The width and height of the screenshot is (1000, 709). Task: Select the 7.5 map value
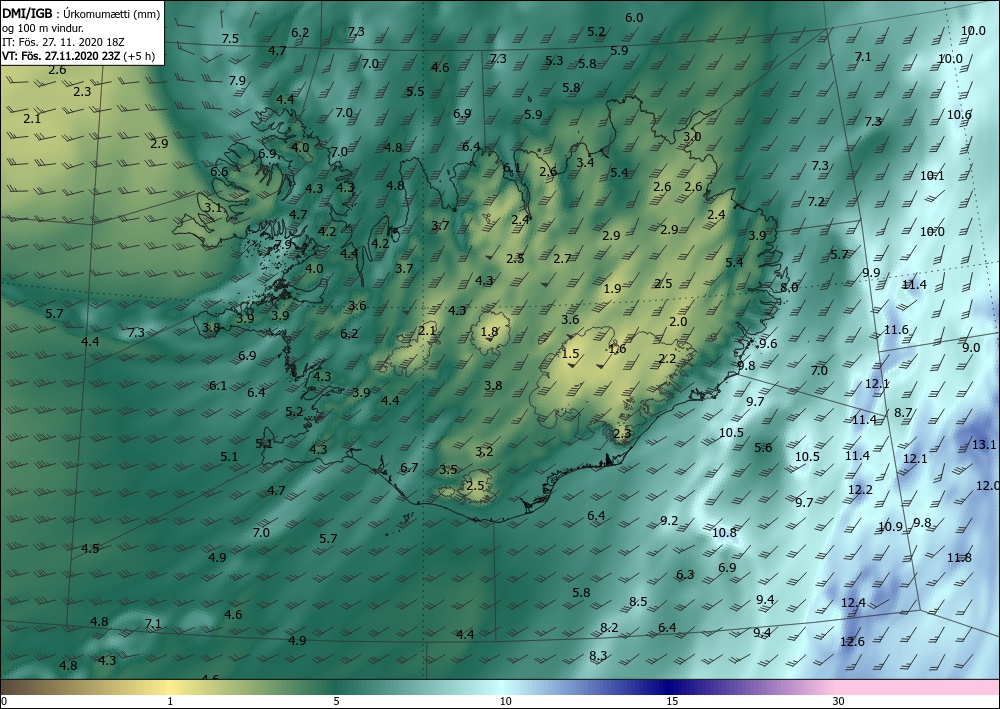pos(230,39)
